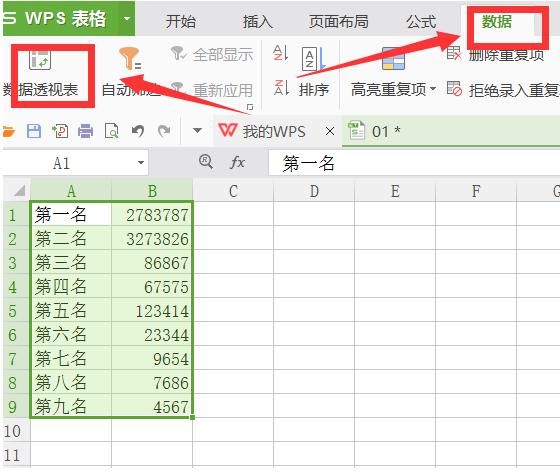Redo the last action
This screenshot has width=560, height=472.
[x=164, y=131]
